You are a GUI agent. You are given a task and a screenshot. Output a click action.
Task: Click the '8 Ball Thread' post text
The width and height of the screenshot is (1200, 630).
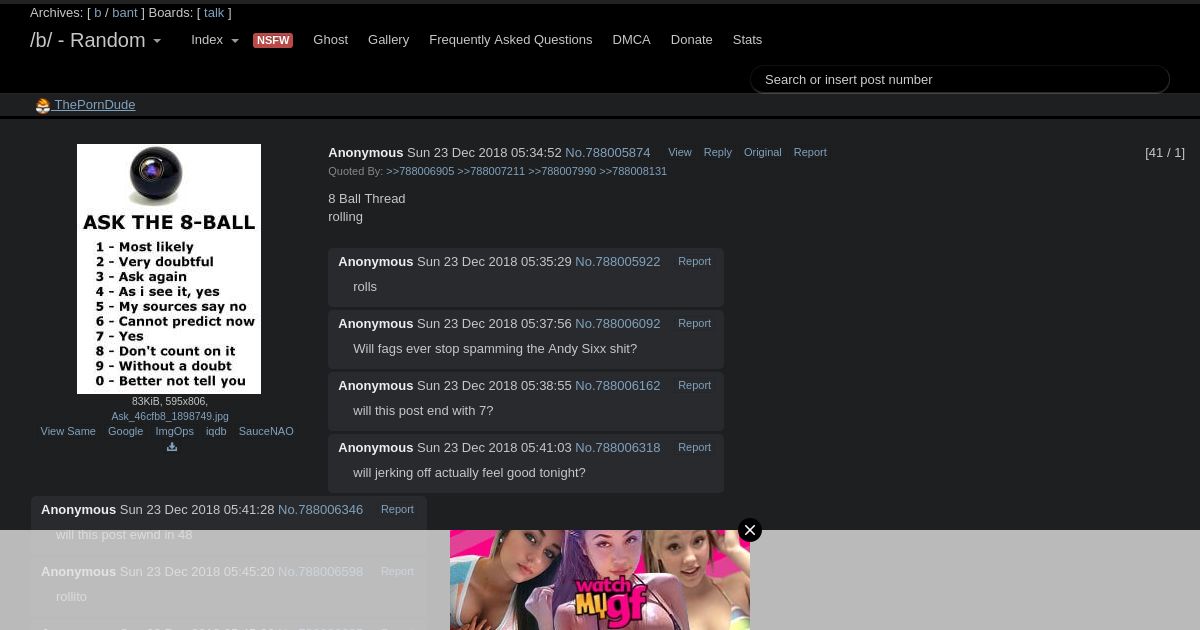367,199
